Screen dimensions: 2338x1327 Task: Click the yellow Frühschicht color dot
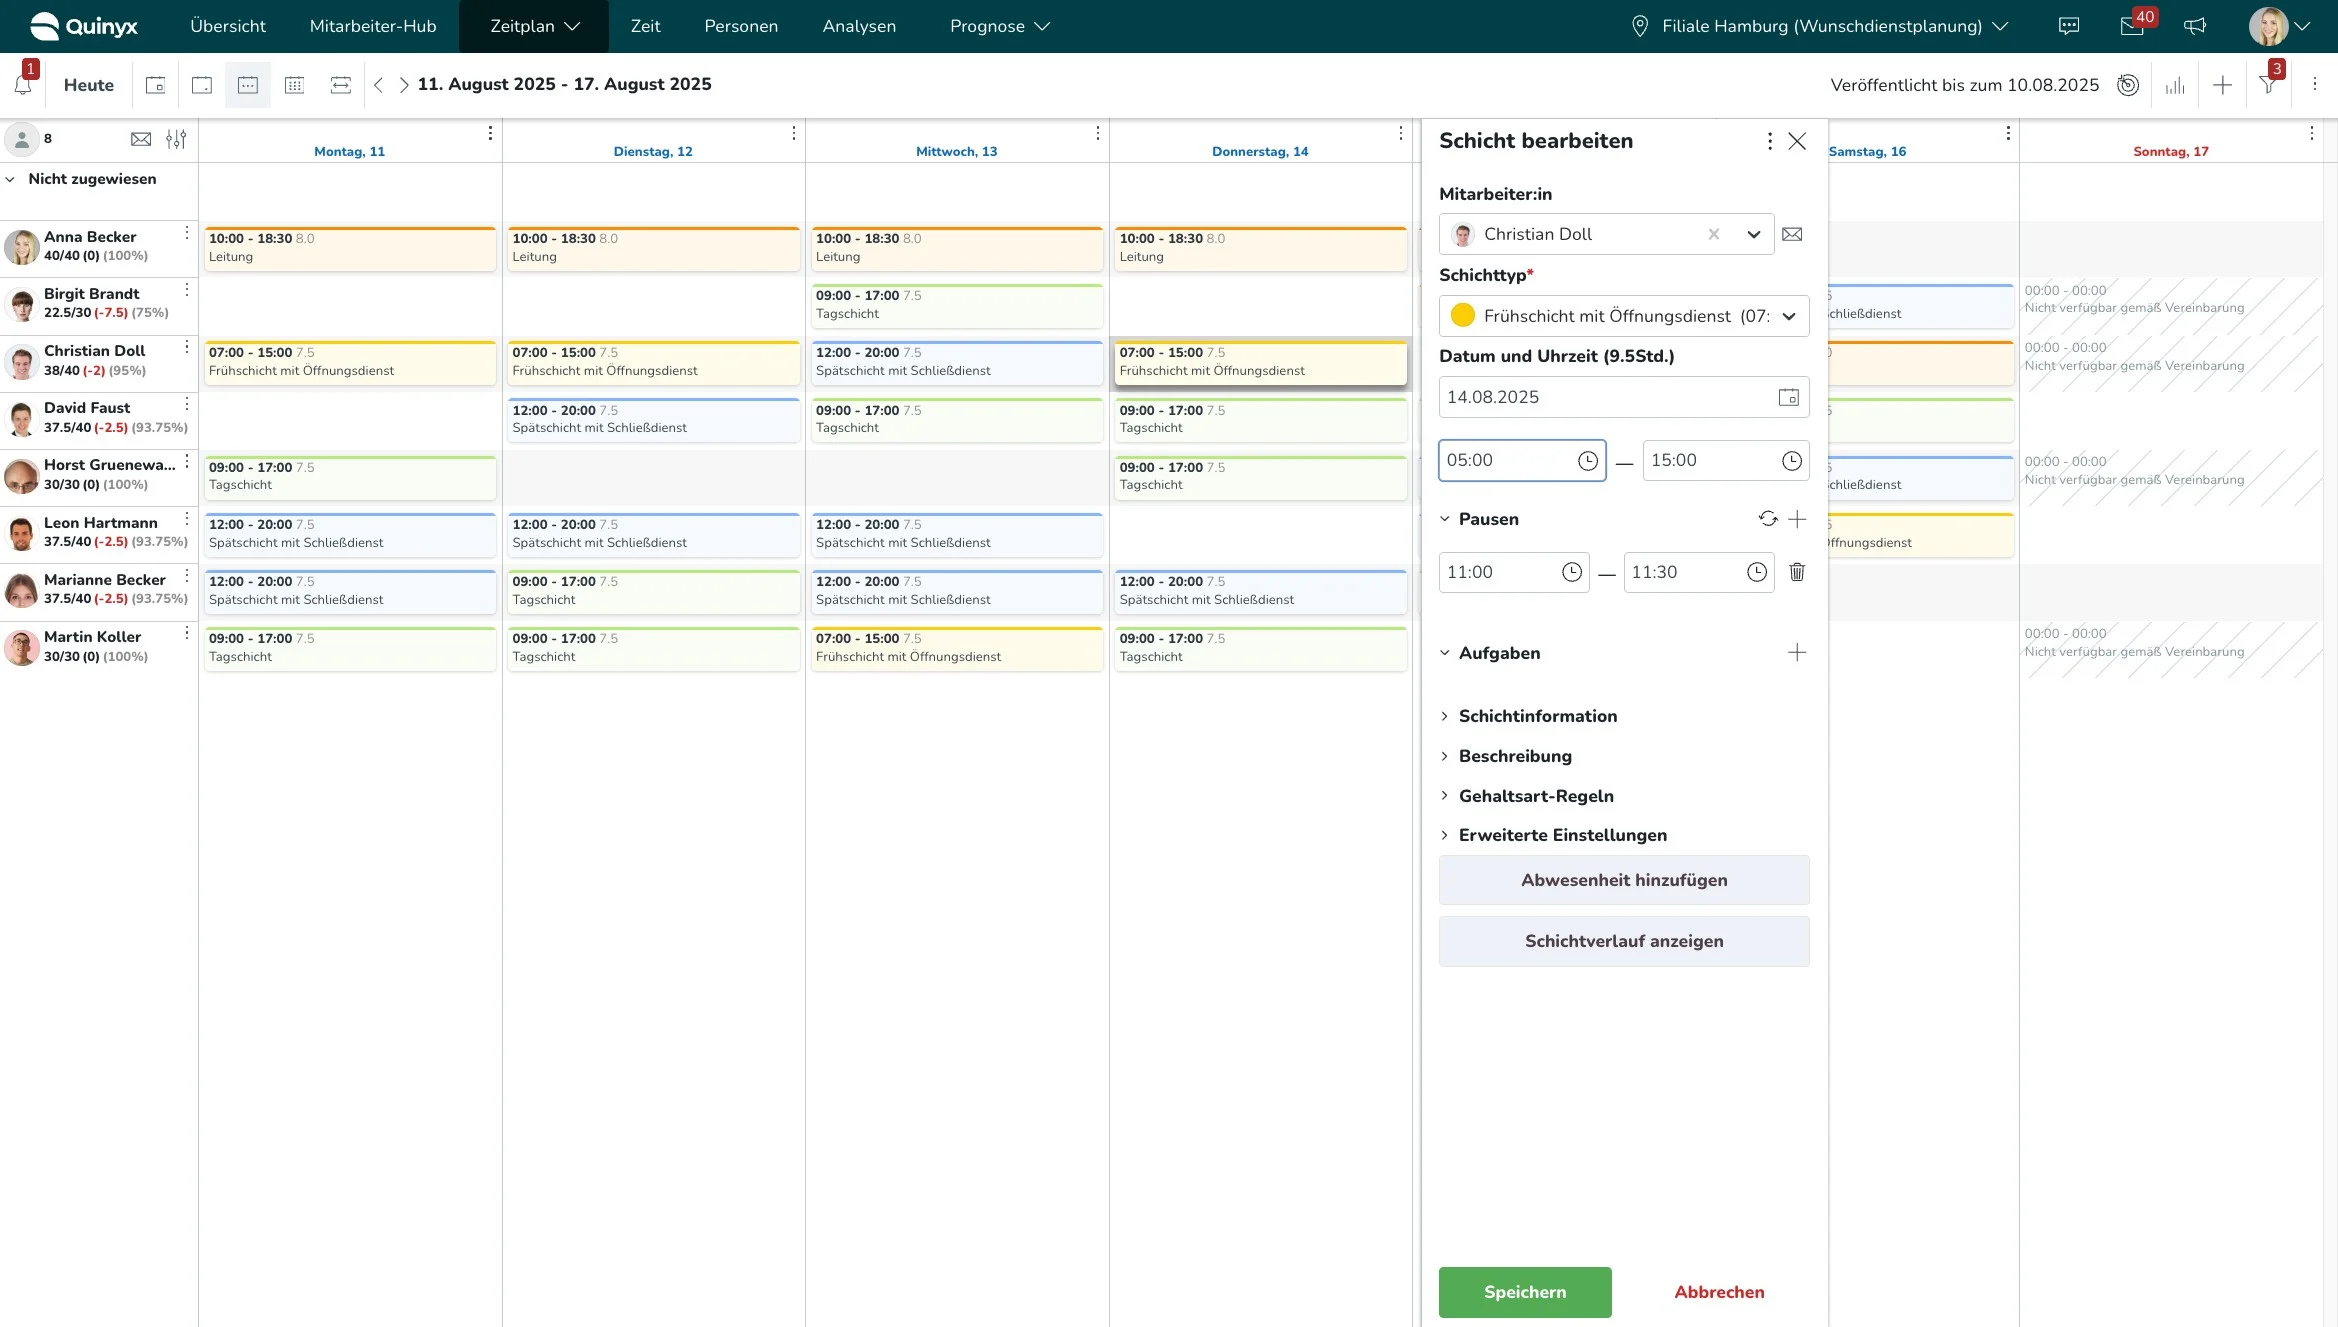(1462, 316)
